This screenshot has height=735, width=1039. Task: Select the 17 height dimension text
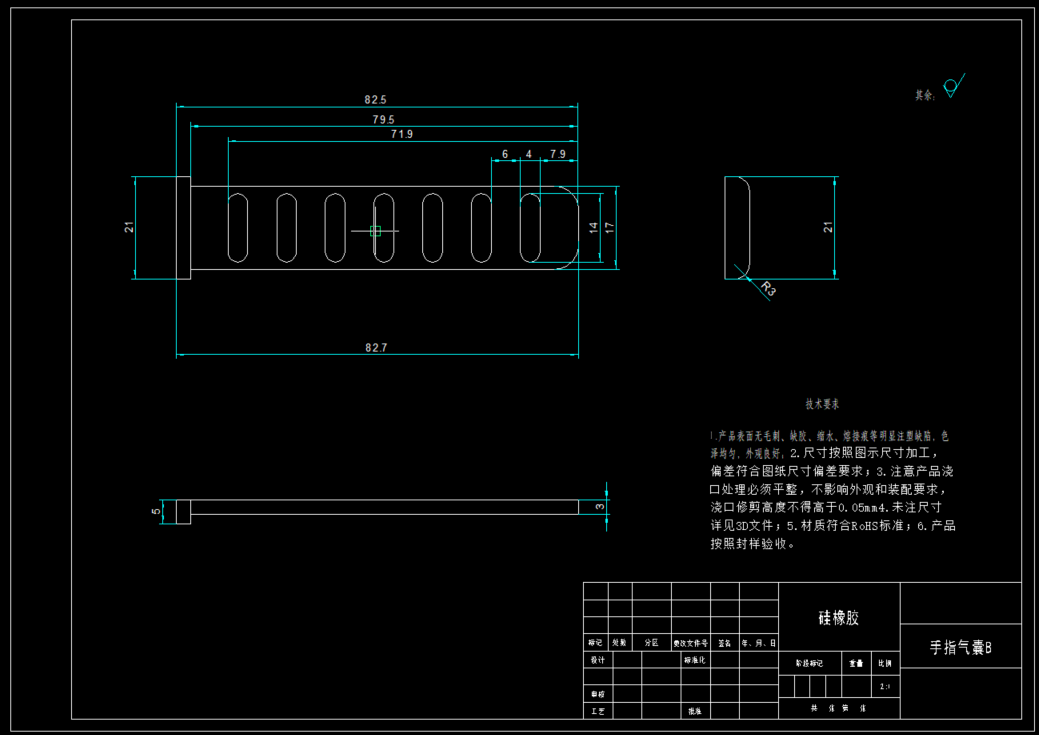click(x=610, y=227)
